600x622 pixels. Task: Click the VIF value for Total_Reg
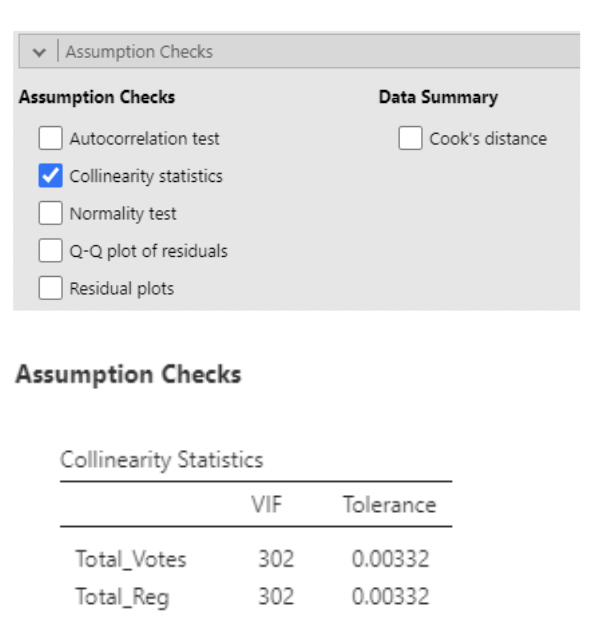[276, 597]
